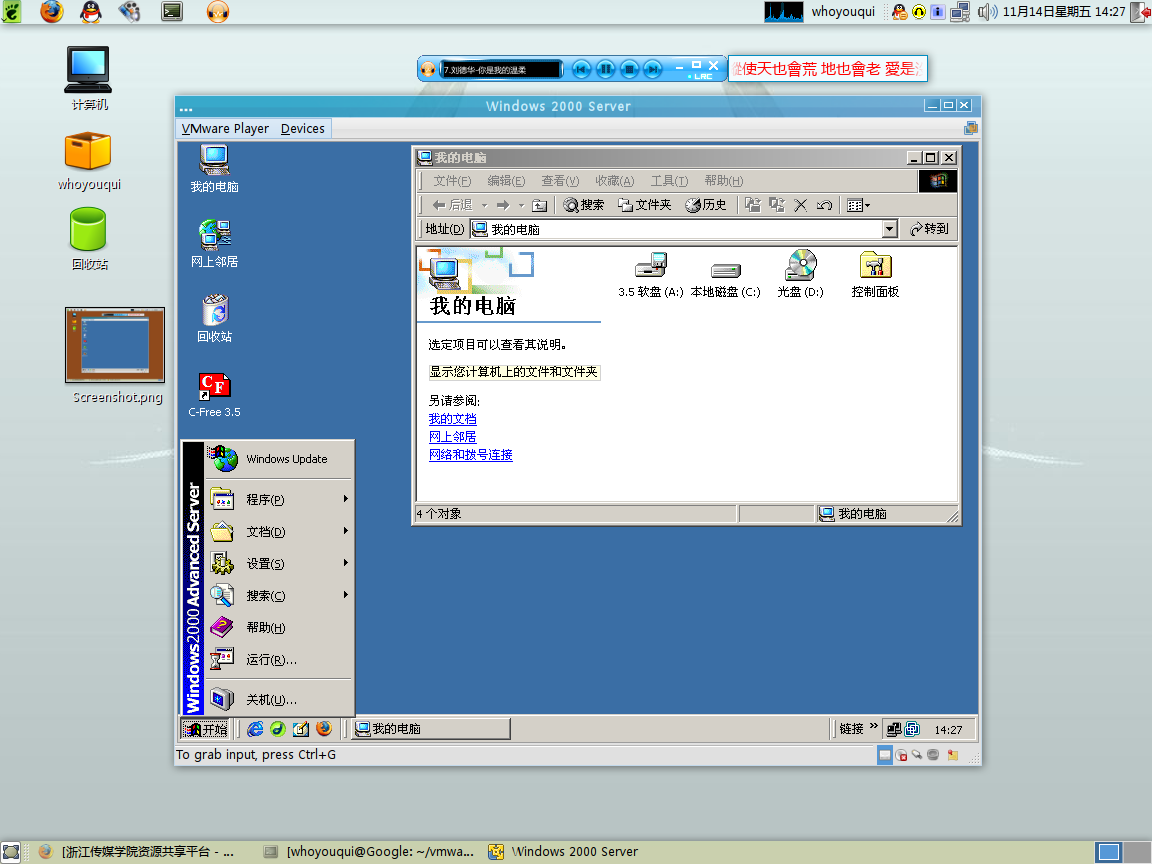The height and width of the screenshot is (864, 1152).
Task: Open the forward button history dropdown arrow
Action: (x=522, y=206)
